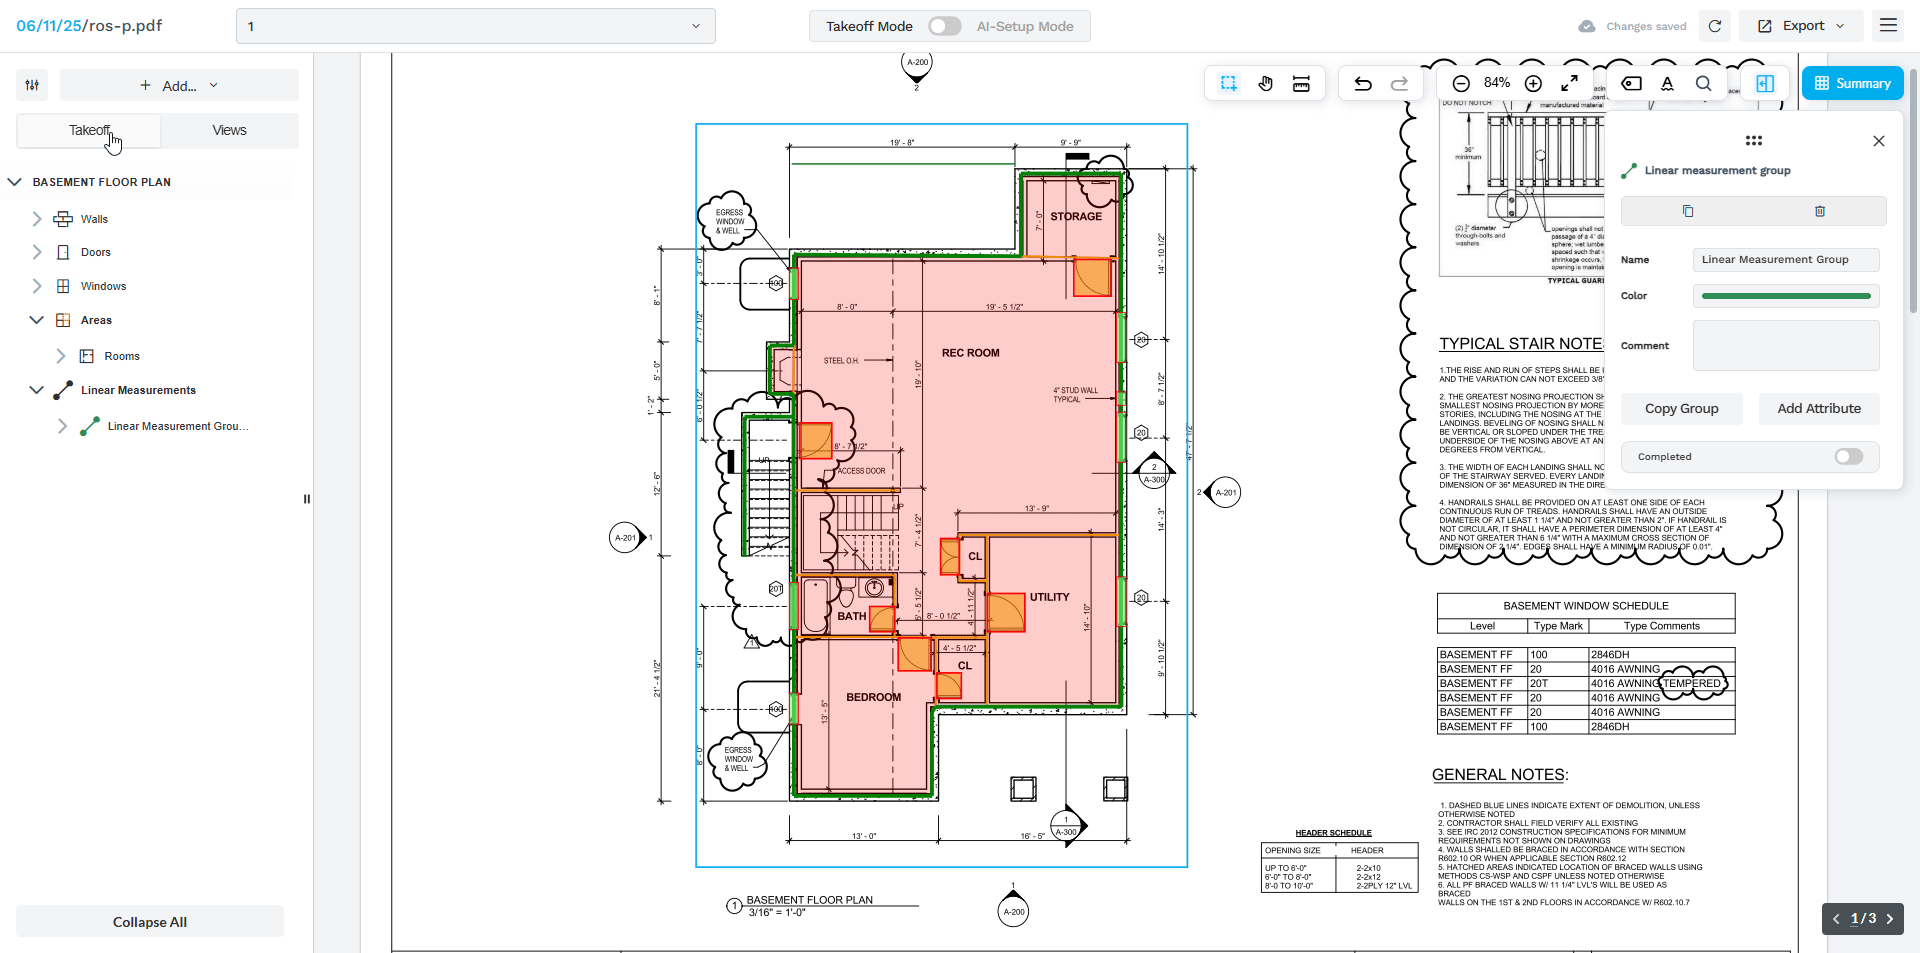Click the vertical scrollbar at right edge

(x=1914, y=190)
